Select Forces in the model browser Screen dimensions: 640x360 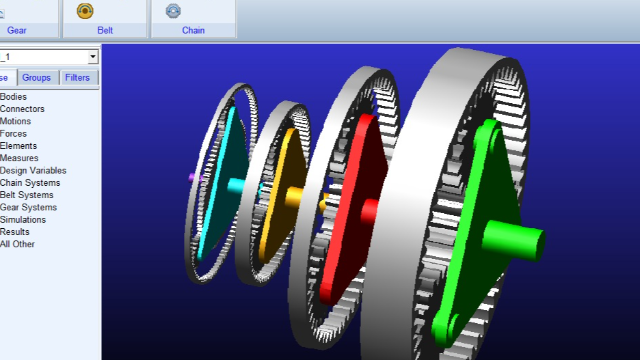pyautogui.click(x=13, y=133)
